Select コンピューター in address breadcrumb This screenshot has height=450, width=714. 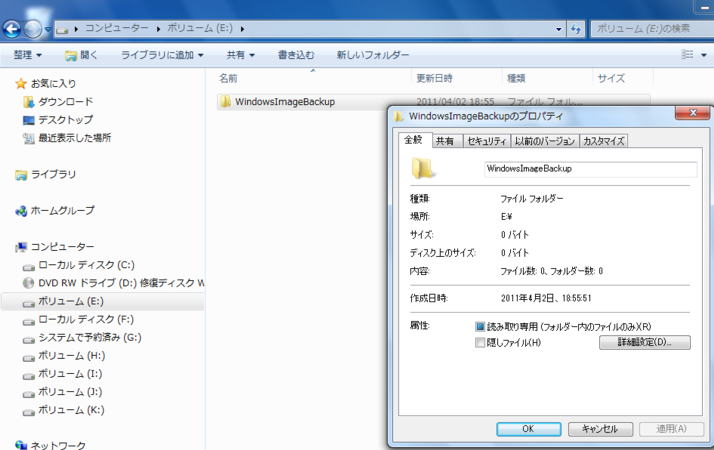pyautogui.click(x=117, y=28)
